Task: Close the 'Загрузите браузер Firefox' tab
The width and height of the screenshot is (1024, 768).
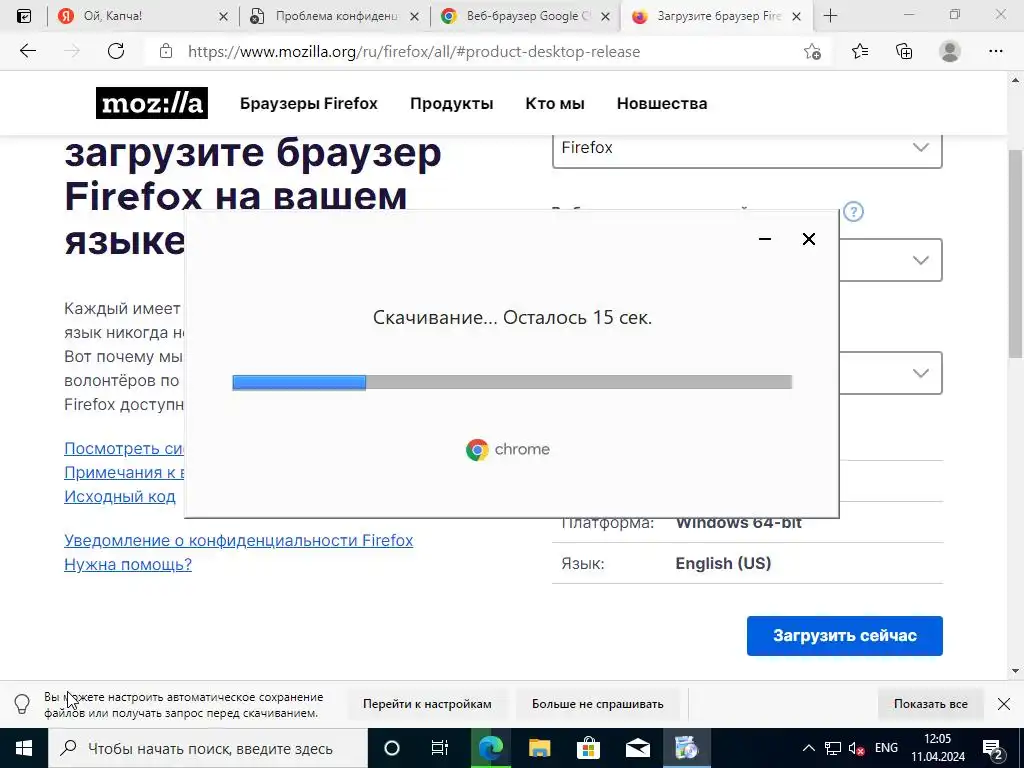Action: tap(796, 16)
